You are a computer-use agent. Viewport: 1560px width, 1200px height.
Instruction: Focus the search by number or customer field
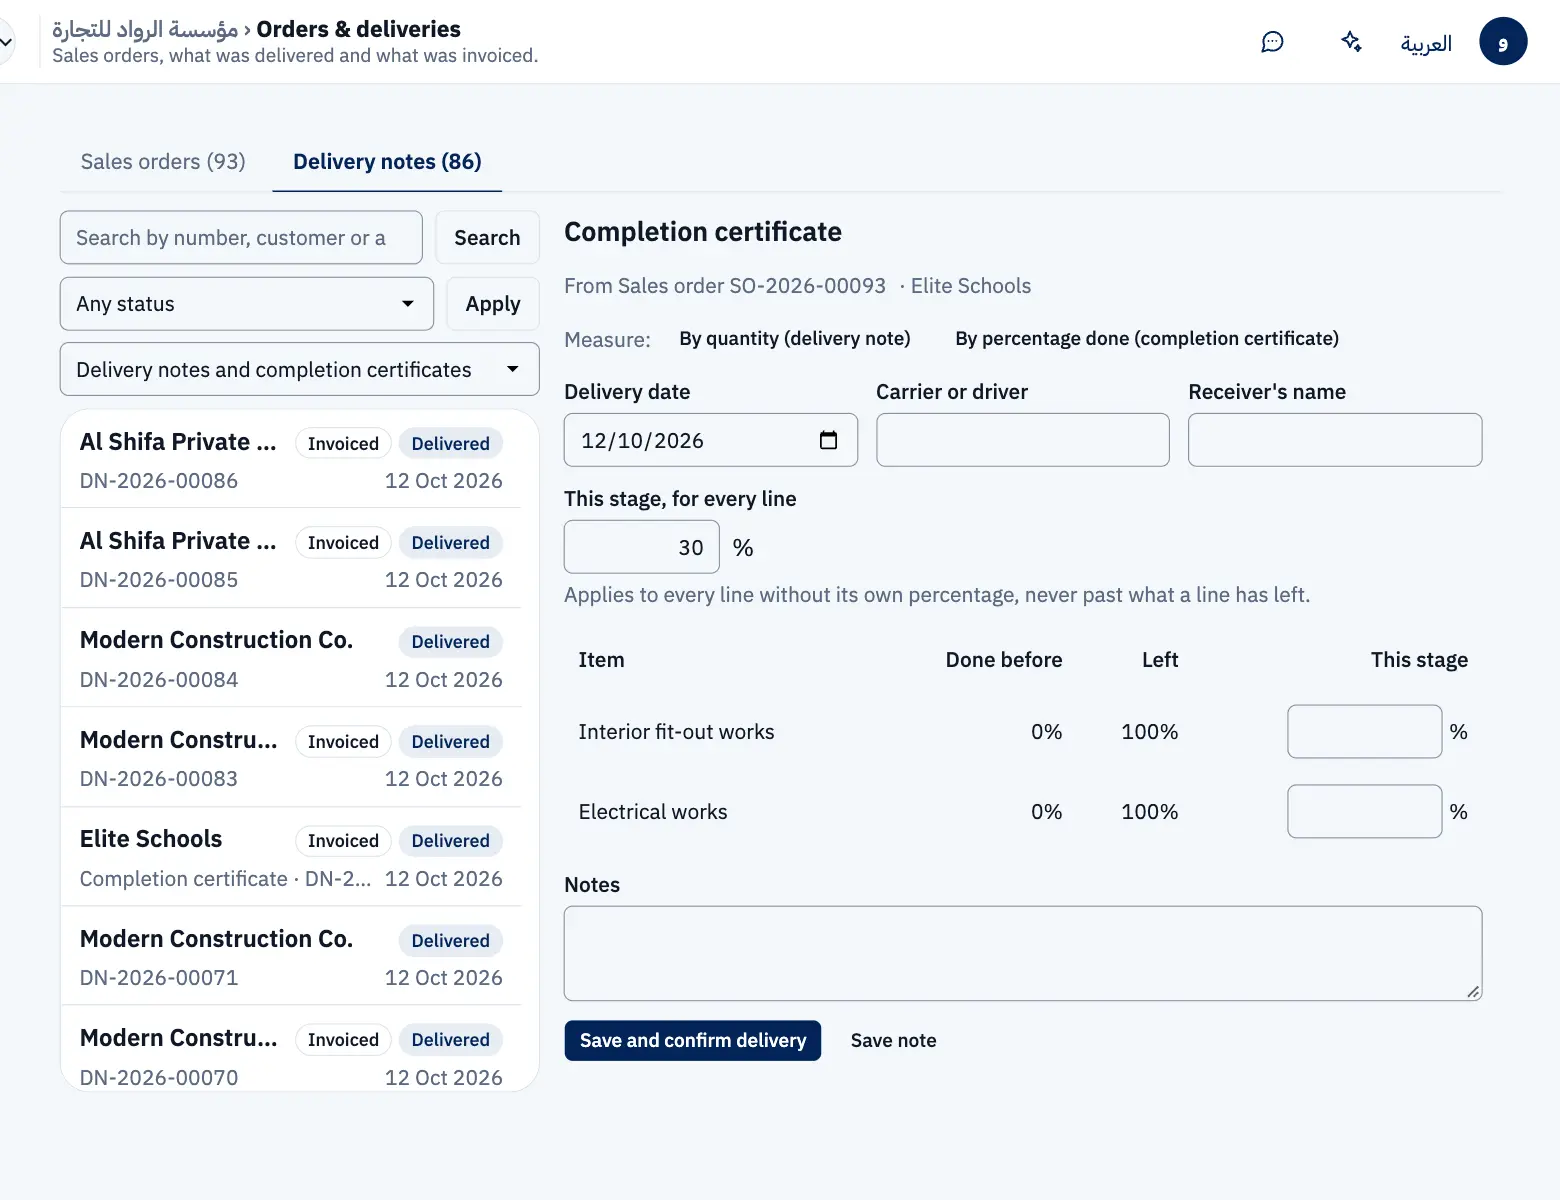241,238
